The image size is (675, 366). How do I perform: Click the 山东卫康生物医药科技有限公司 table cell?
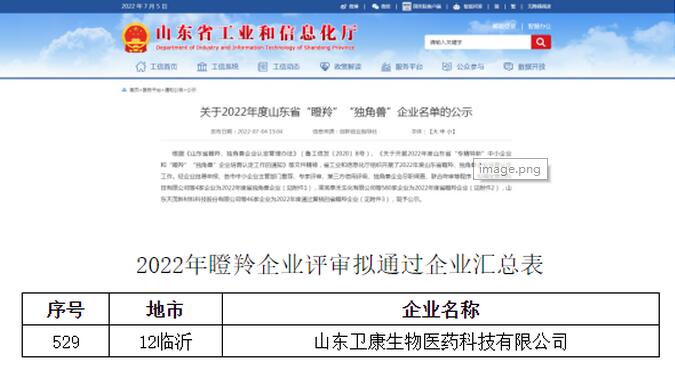coord(441,341)
